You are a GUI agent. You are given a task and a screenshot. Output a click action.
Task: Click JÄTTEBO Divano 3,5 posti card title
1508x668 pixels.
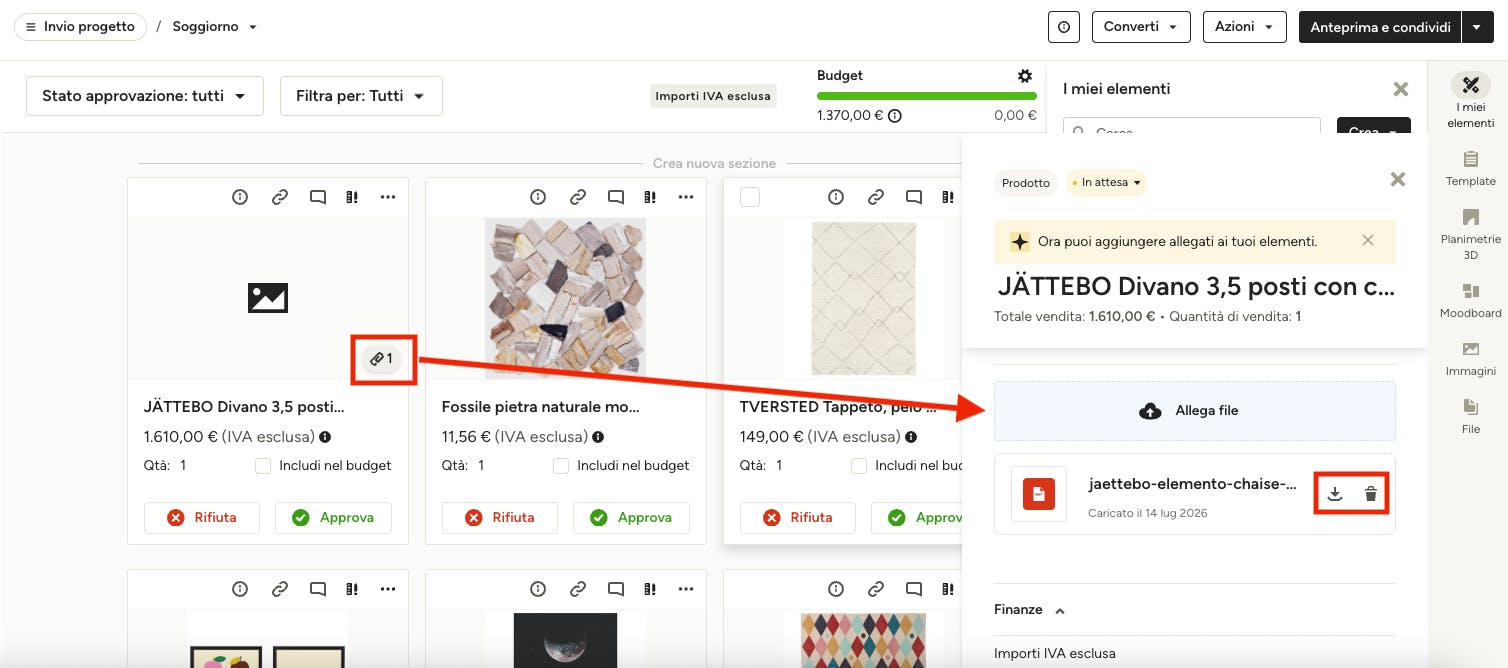tap(244, 407)
